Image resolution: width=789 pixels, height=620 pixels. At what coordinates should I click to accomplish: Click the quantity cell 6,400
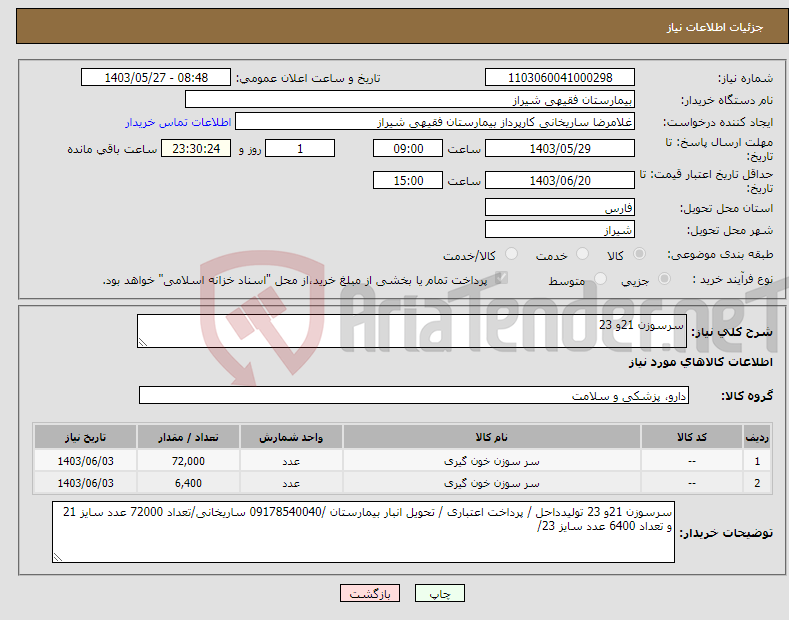188,483
